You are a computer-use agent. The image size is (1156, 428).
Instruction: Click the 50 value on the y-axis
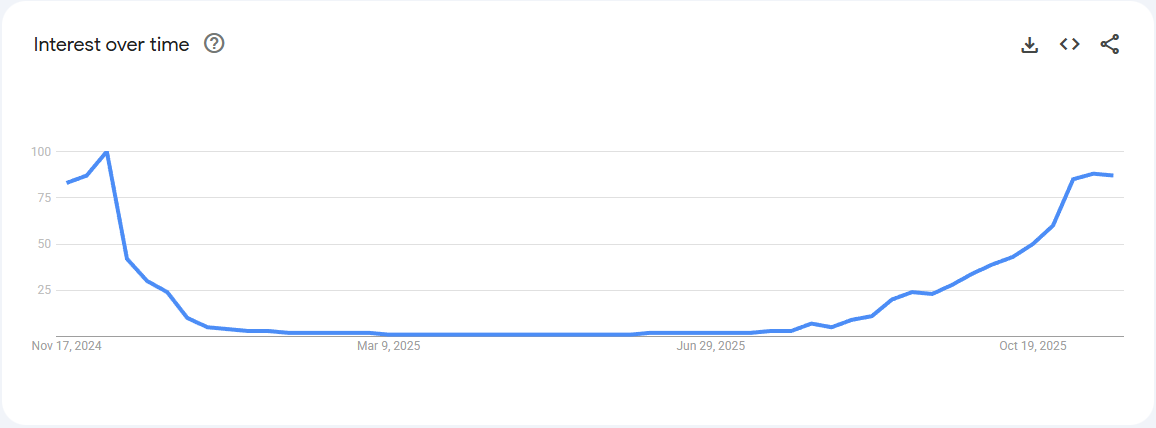pos(43,244)
